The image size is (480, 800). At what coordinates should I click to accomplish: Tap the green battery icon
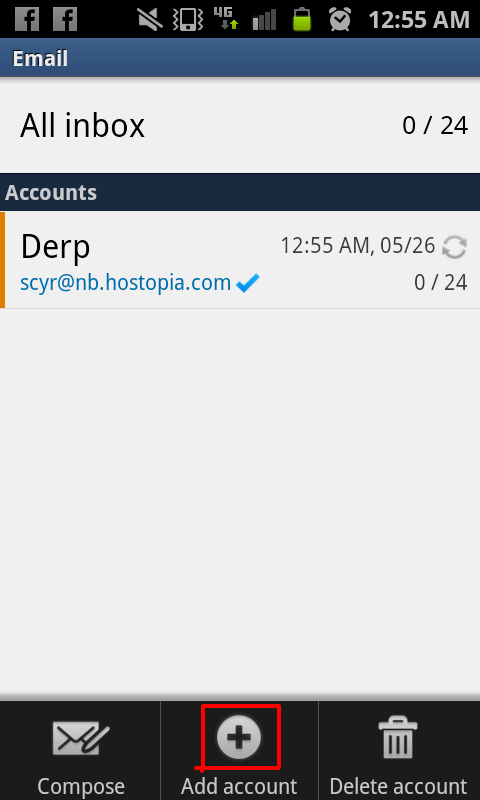click(x=302, y=19)
